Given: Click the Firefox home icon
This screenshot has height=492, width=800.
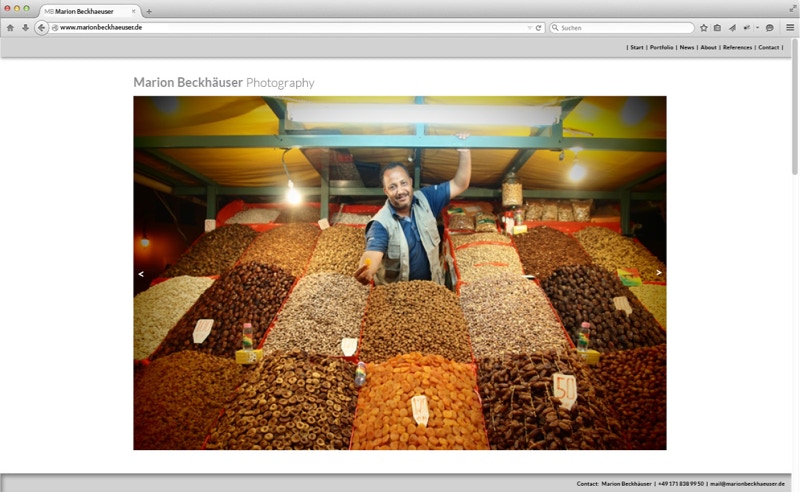Looking at the screenshot, I should [x=10, y=28].
